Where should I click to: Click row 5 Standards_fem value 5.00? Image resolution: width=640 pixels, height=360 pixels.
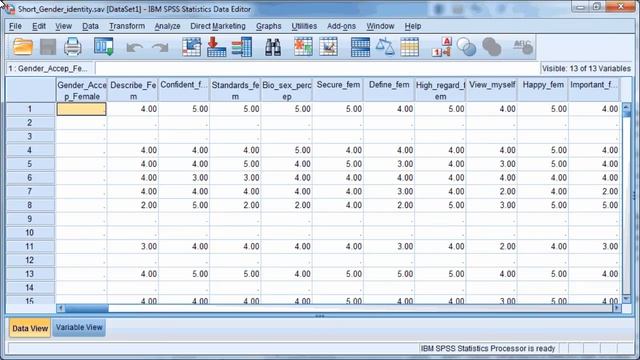click(236, 164)
